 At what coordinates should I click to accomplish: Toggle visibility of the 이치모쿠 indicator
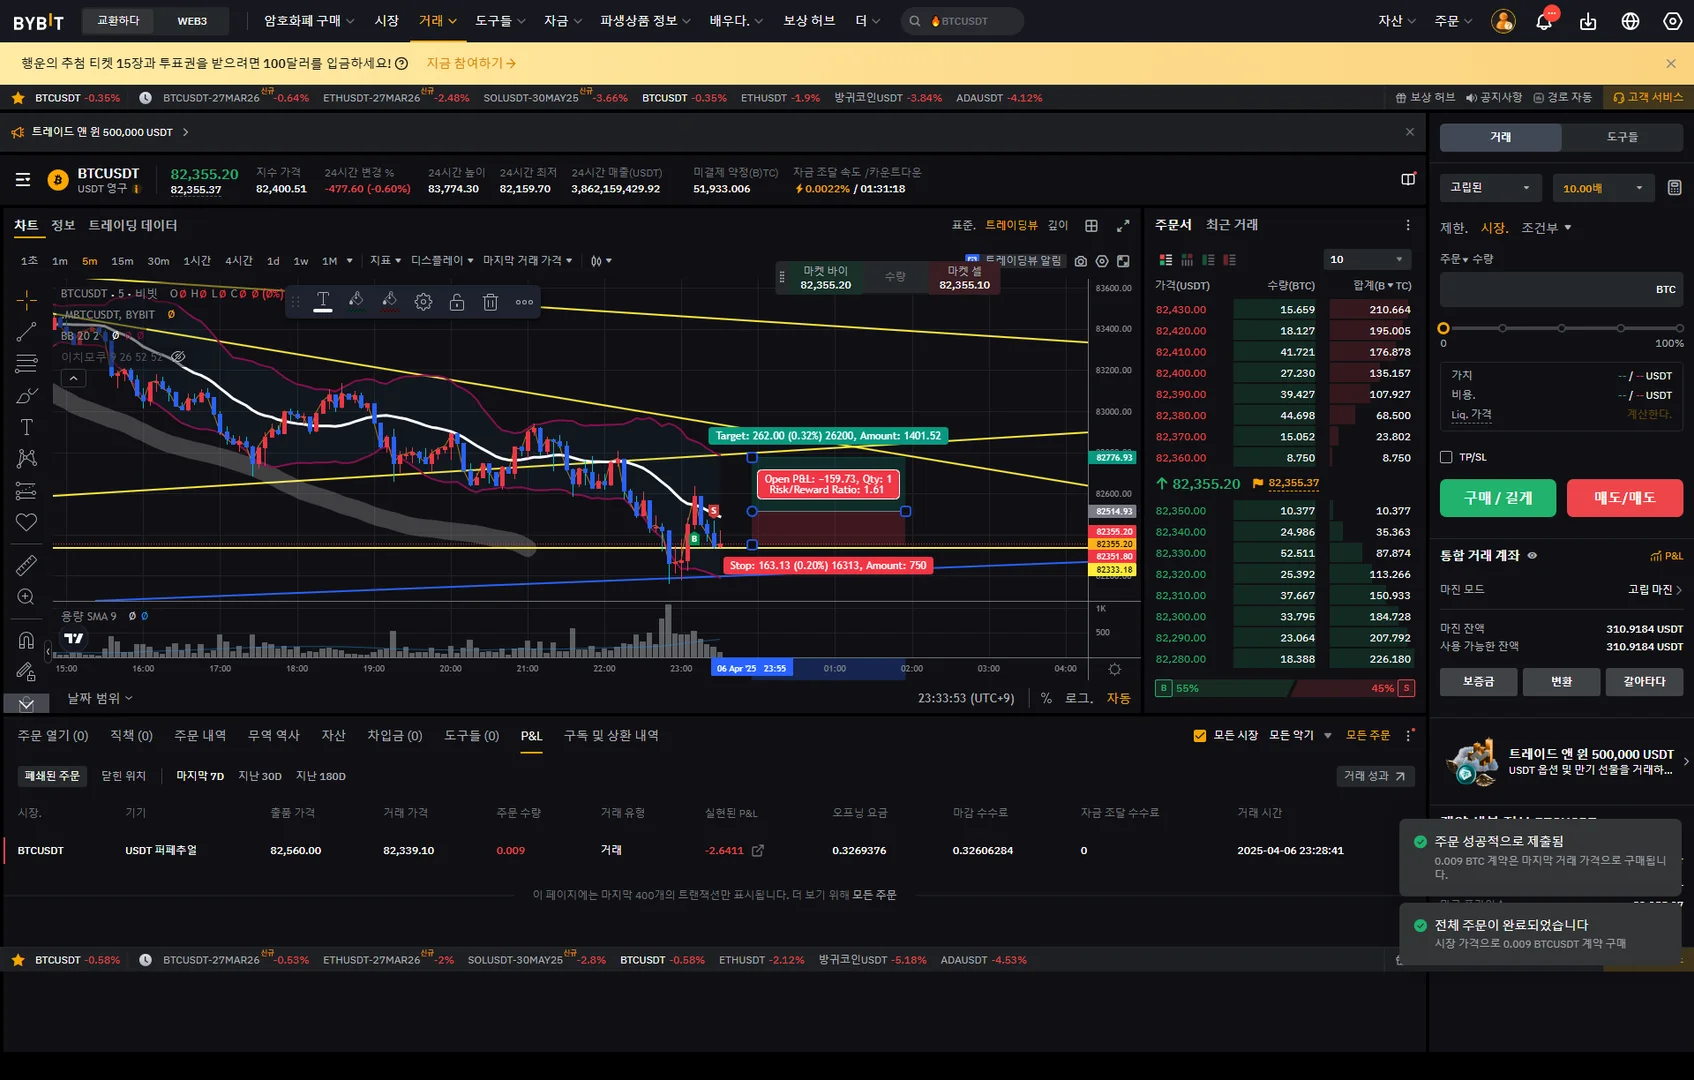click(x=178, y=357)
